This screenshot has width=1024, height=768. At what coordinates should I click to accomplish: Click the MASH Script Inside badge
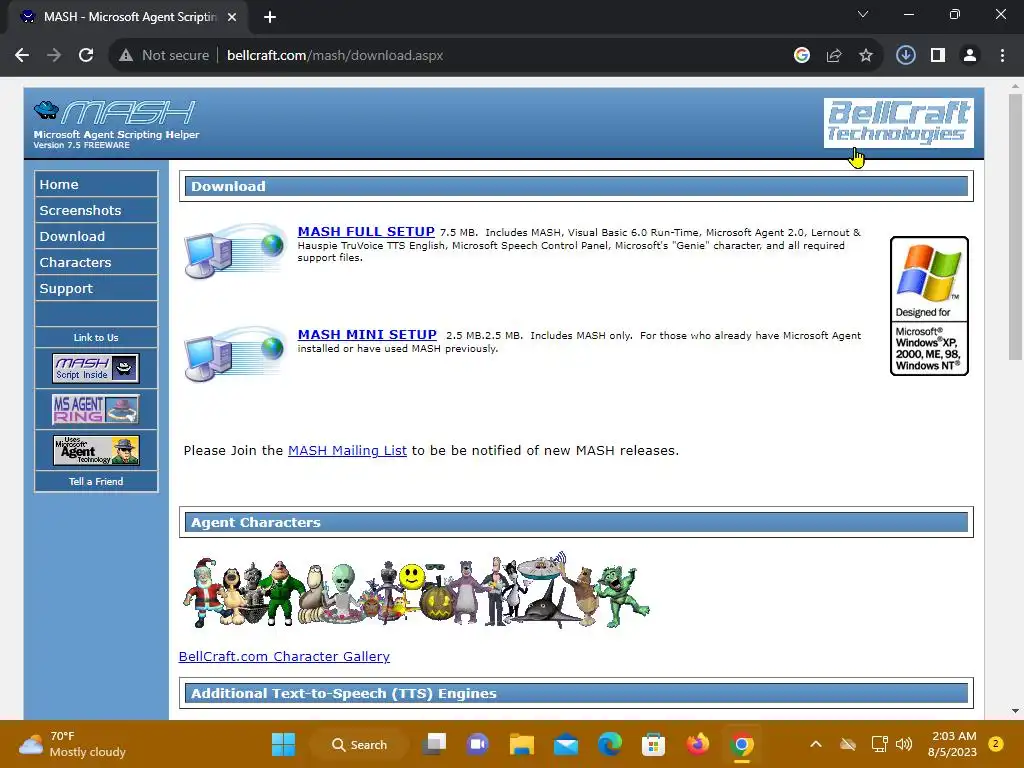tap(96, 368)
